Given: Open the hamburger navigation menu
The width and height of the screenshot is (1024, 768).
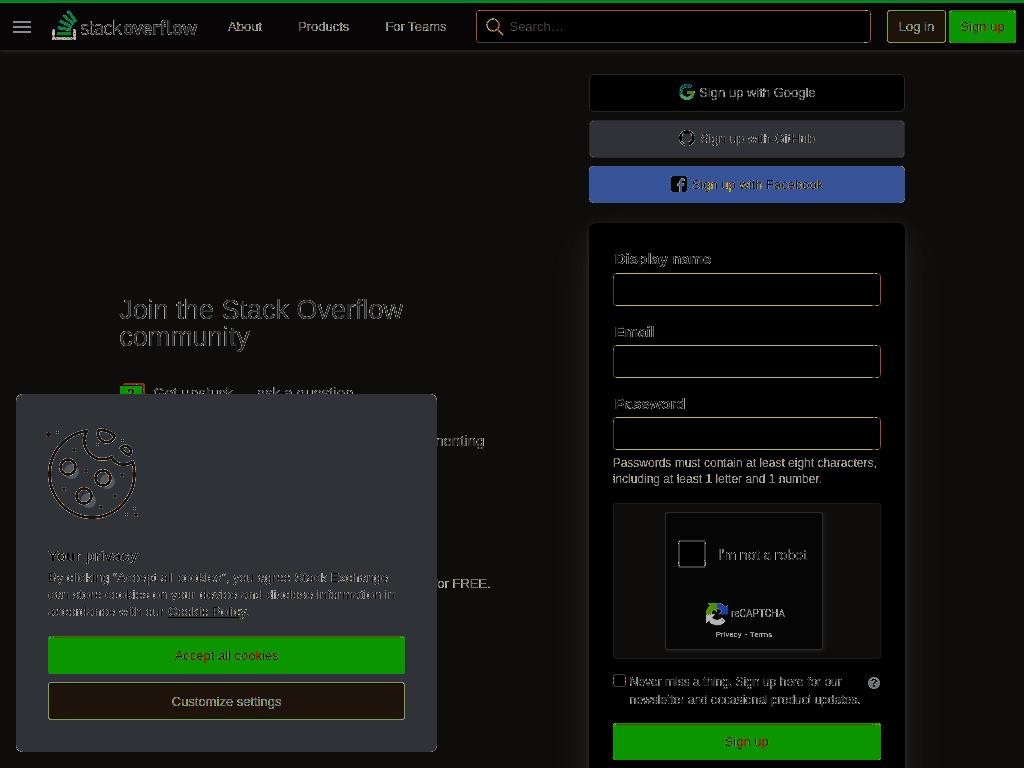Looking at the screenshot, I should (22, 27).
